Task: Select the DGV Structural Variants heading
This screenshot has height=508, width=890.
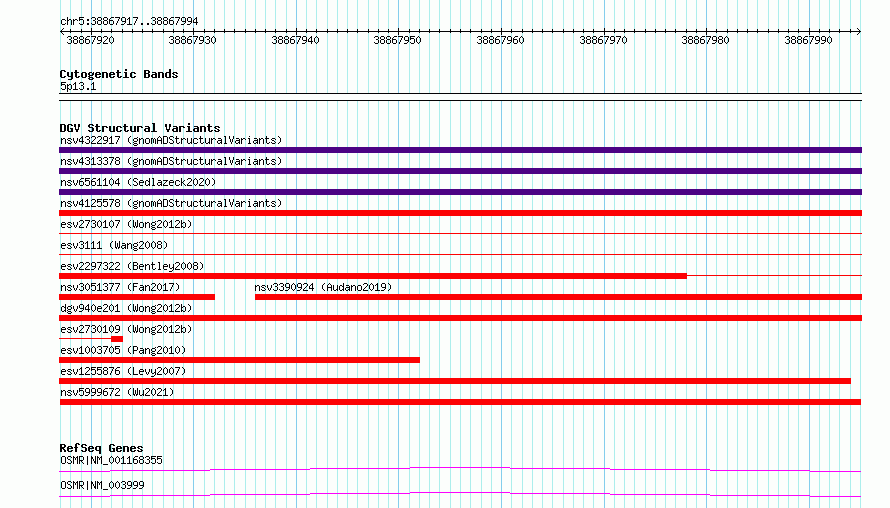Action: (x=140, y=128)
